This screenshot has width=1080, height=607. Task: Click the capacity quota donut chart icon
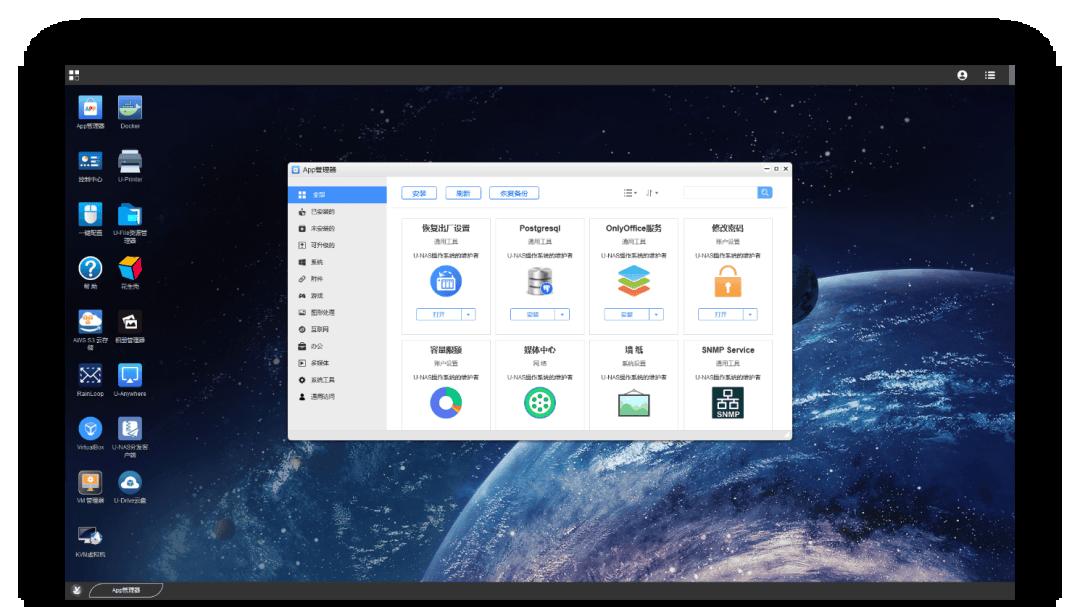tap(446, 403)
